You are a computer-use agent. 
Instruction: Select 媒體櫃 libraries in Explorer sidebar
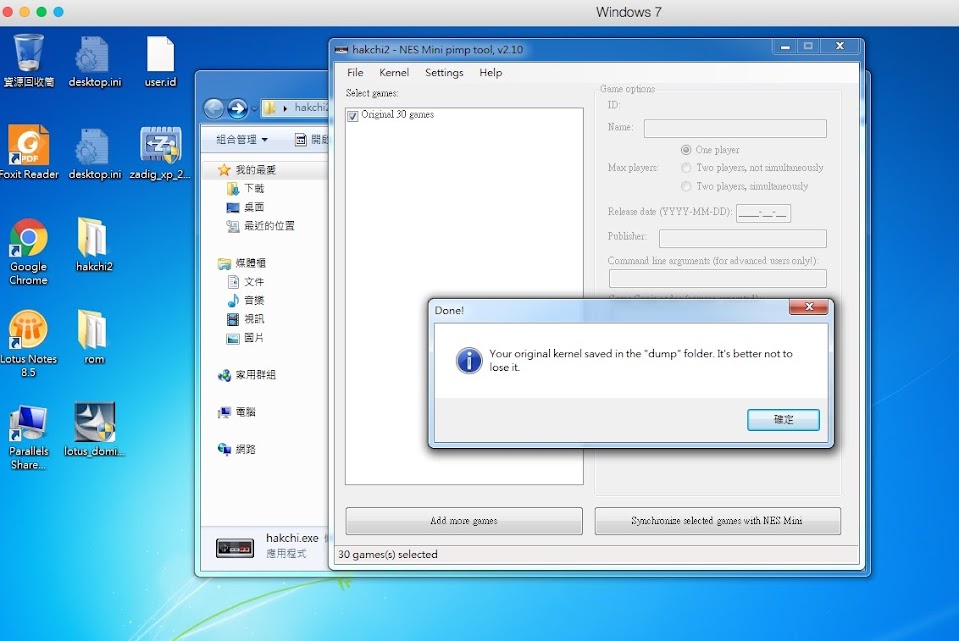click(x=242, y=263)
